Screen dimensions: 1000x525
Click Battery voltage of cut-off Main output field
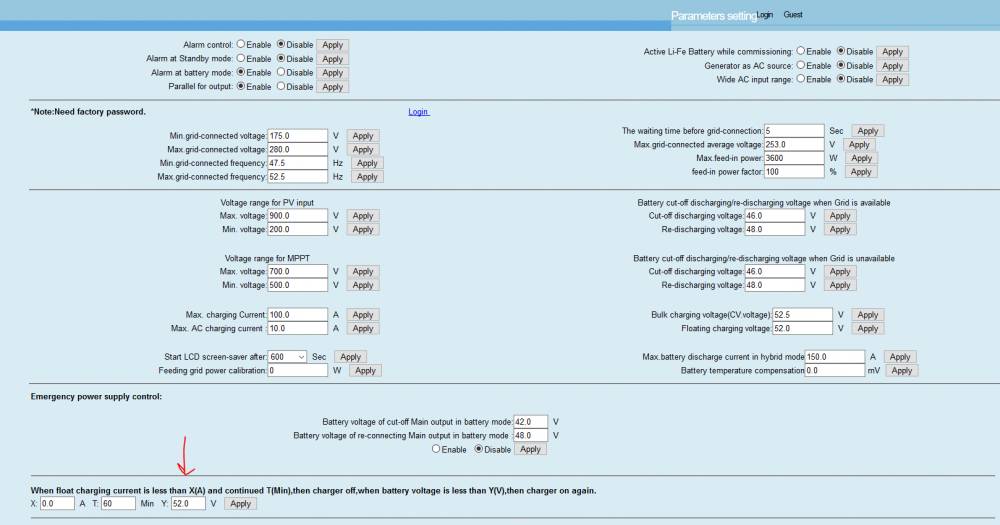point(531,422)
